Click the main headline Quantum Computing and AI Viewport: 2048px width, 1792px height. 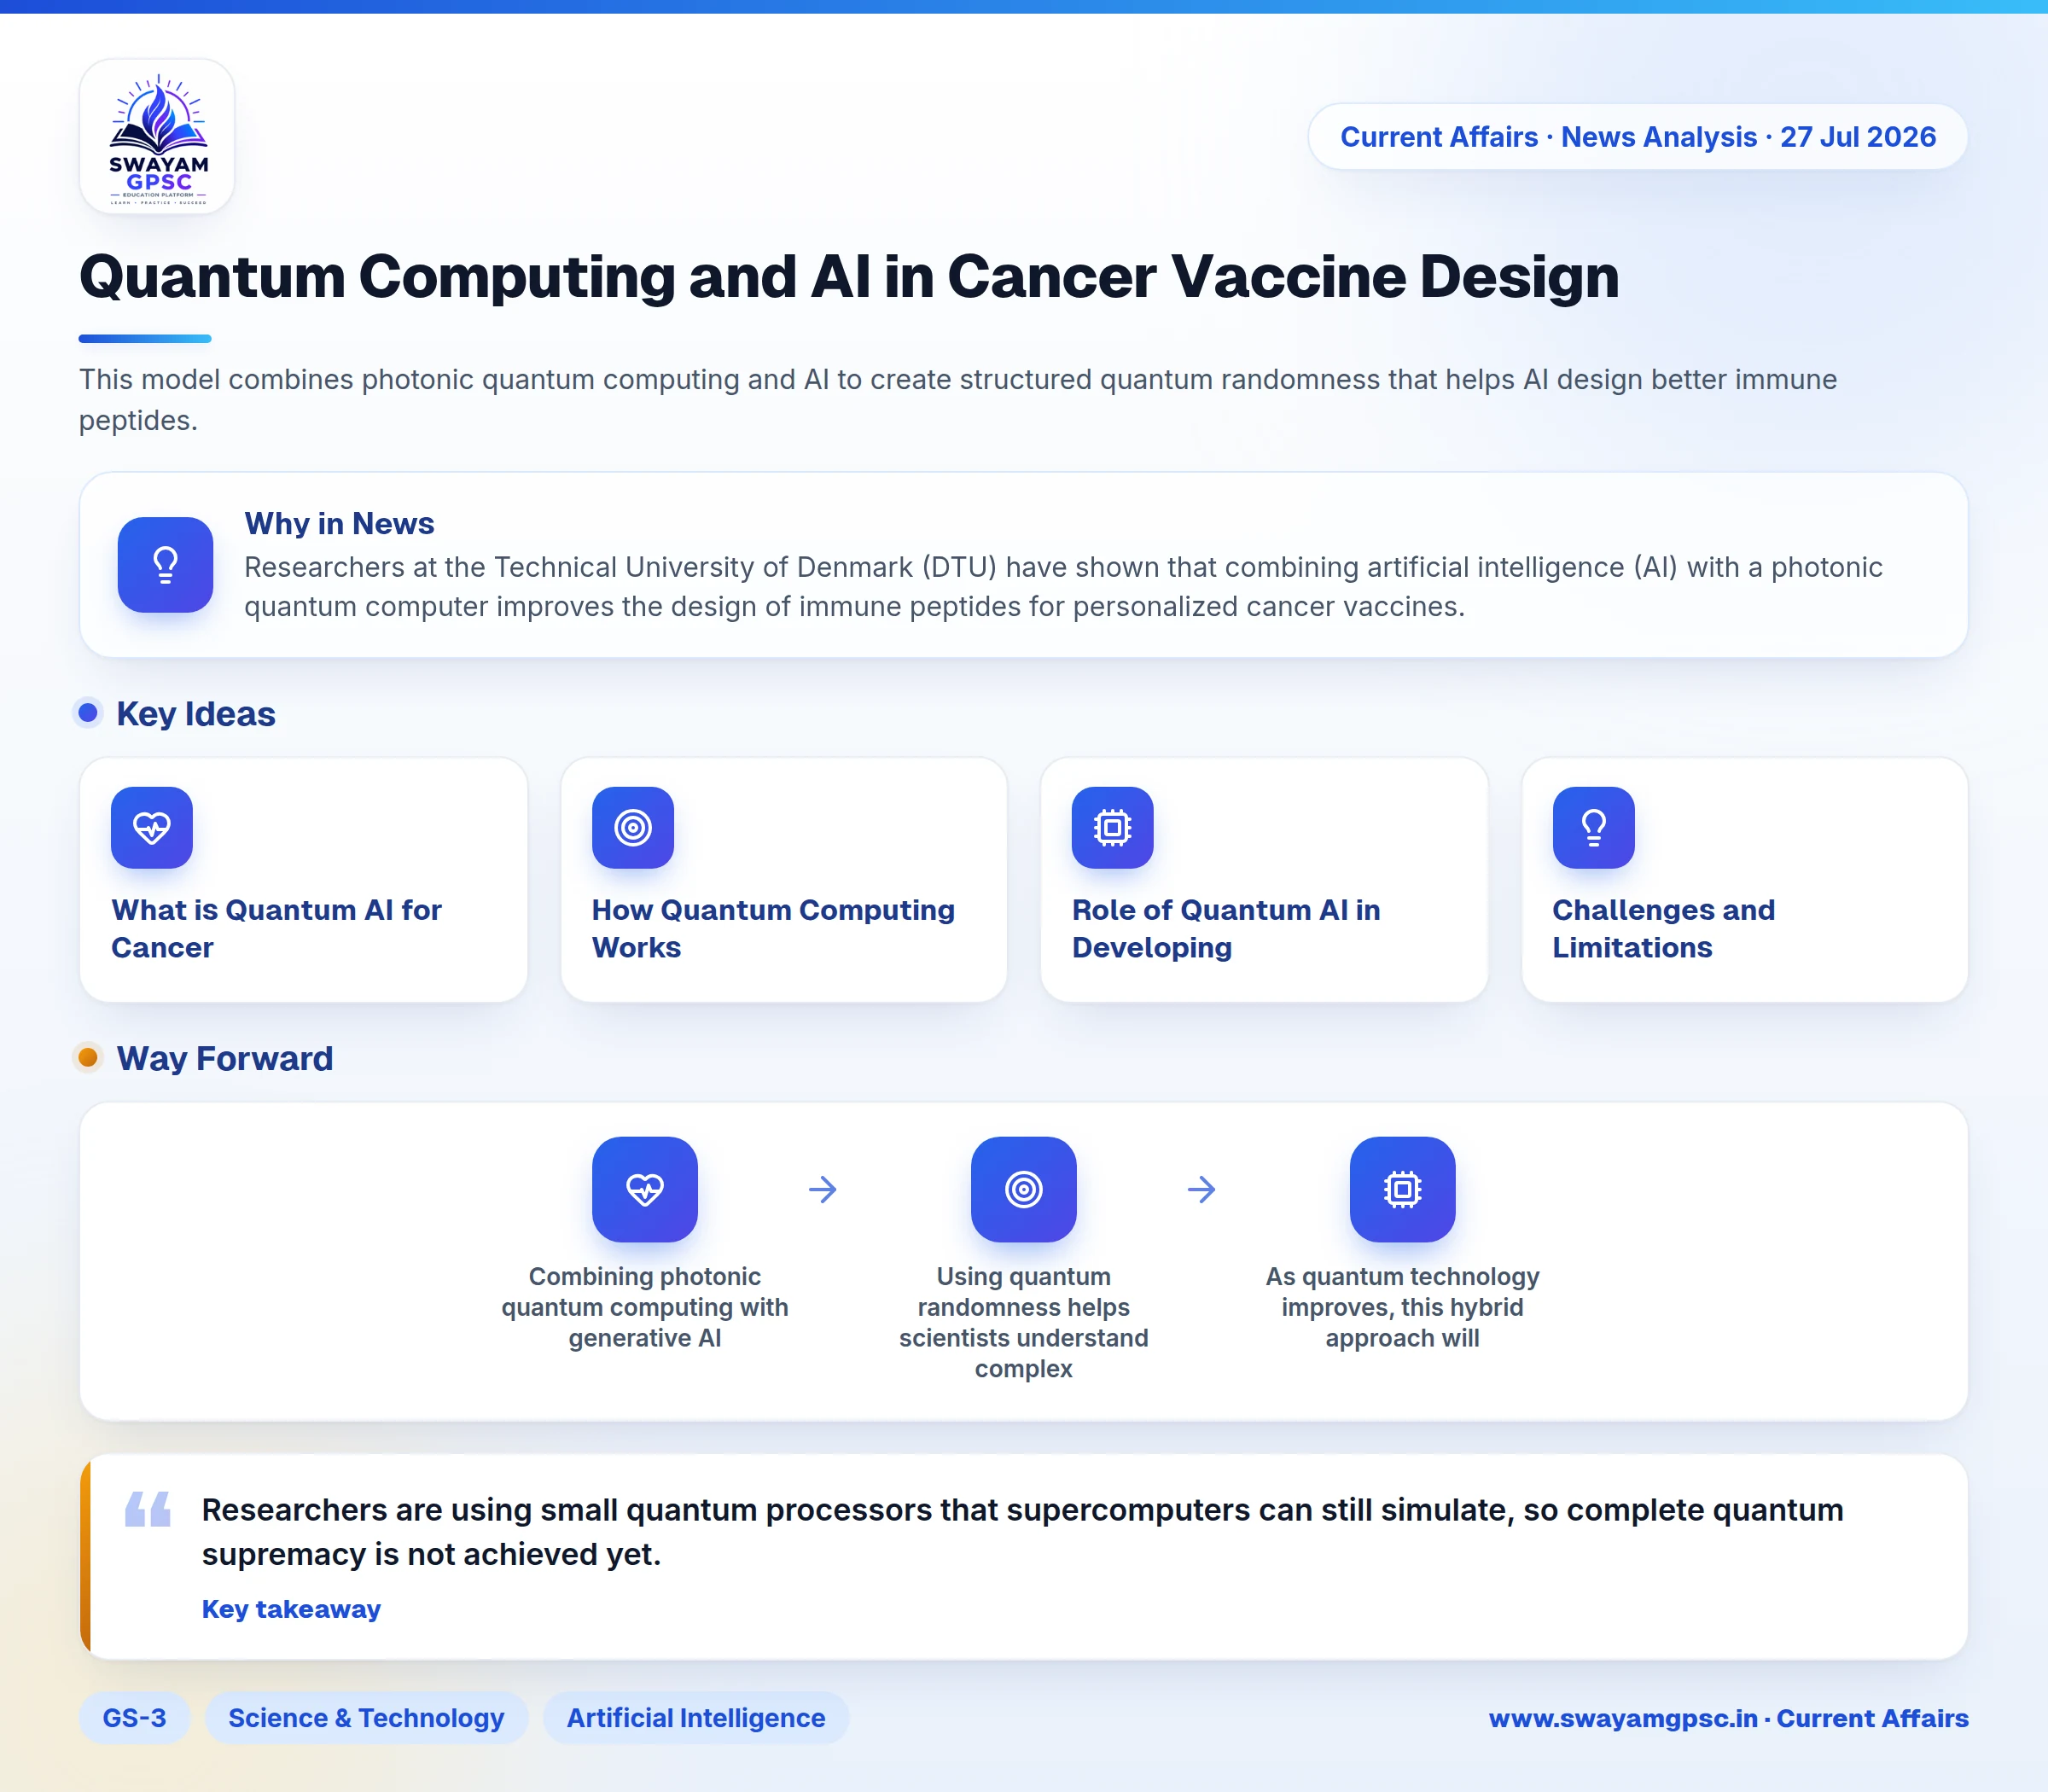point(849,276)
